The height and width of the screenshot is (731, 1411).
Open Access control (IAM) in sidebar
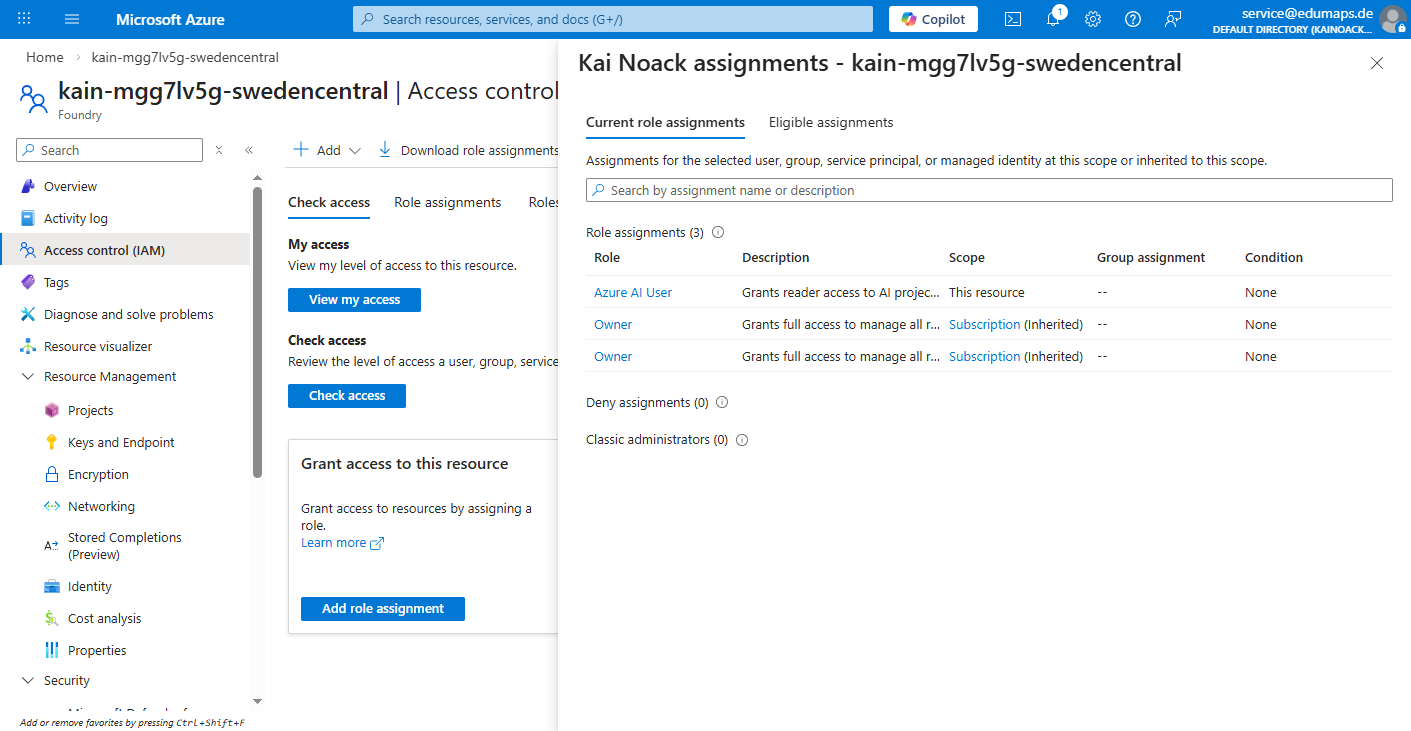(125, 250)
